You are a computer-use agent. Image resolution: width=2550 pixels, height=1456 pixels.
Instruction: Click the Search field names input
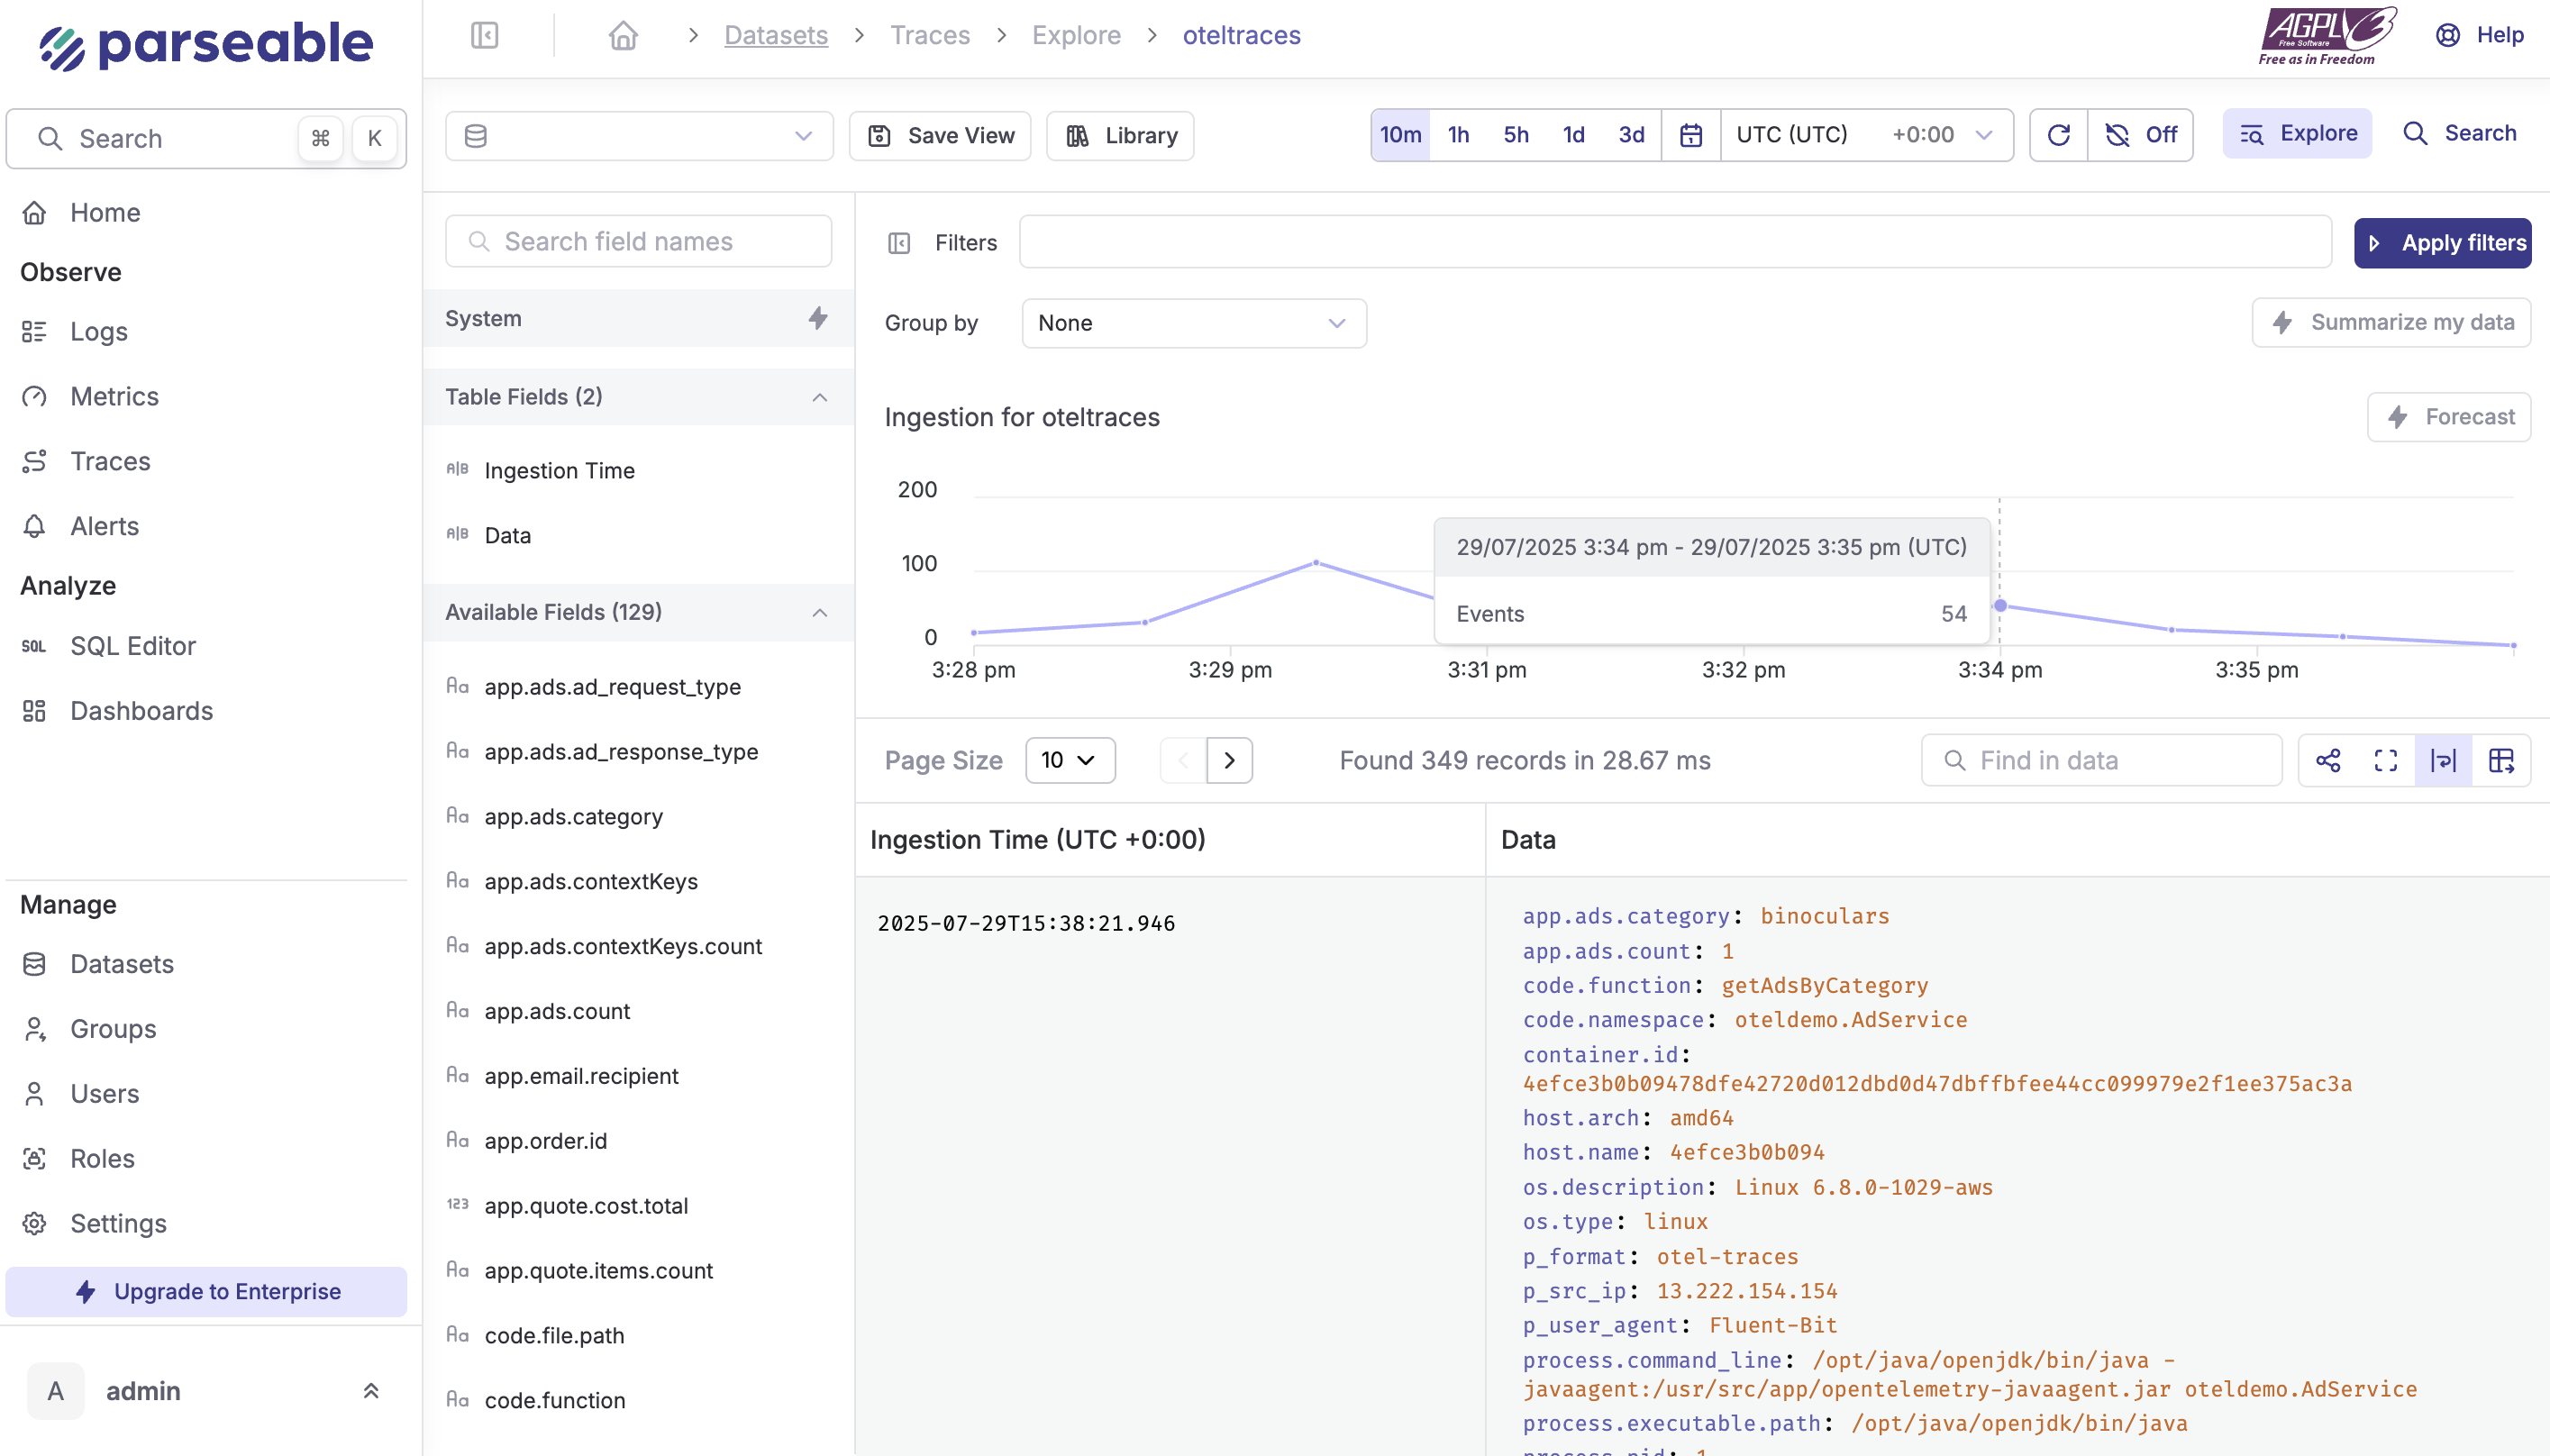coord(638,242)
